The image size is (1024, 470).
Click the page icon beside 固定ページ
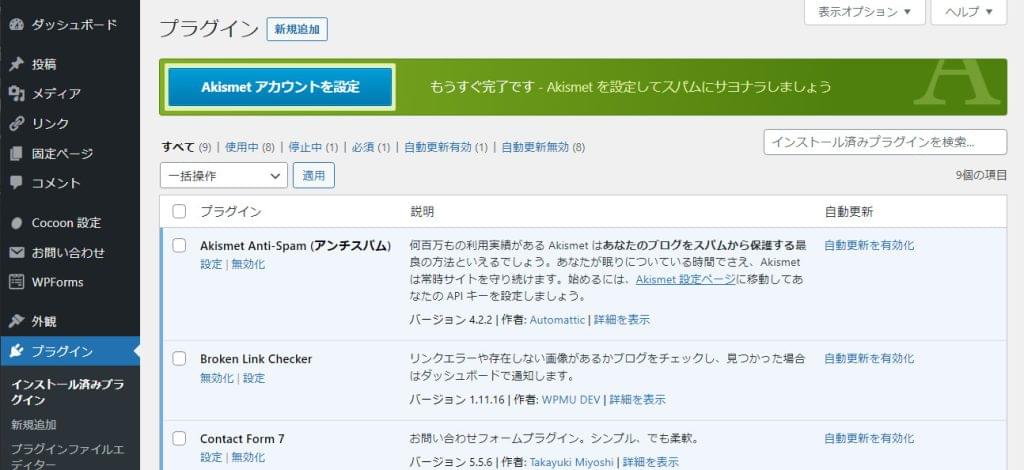pos(16,154)
